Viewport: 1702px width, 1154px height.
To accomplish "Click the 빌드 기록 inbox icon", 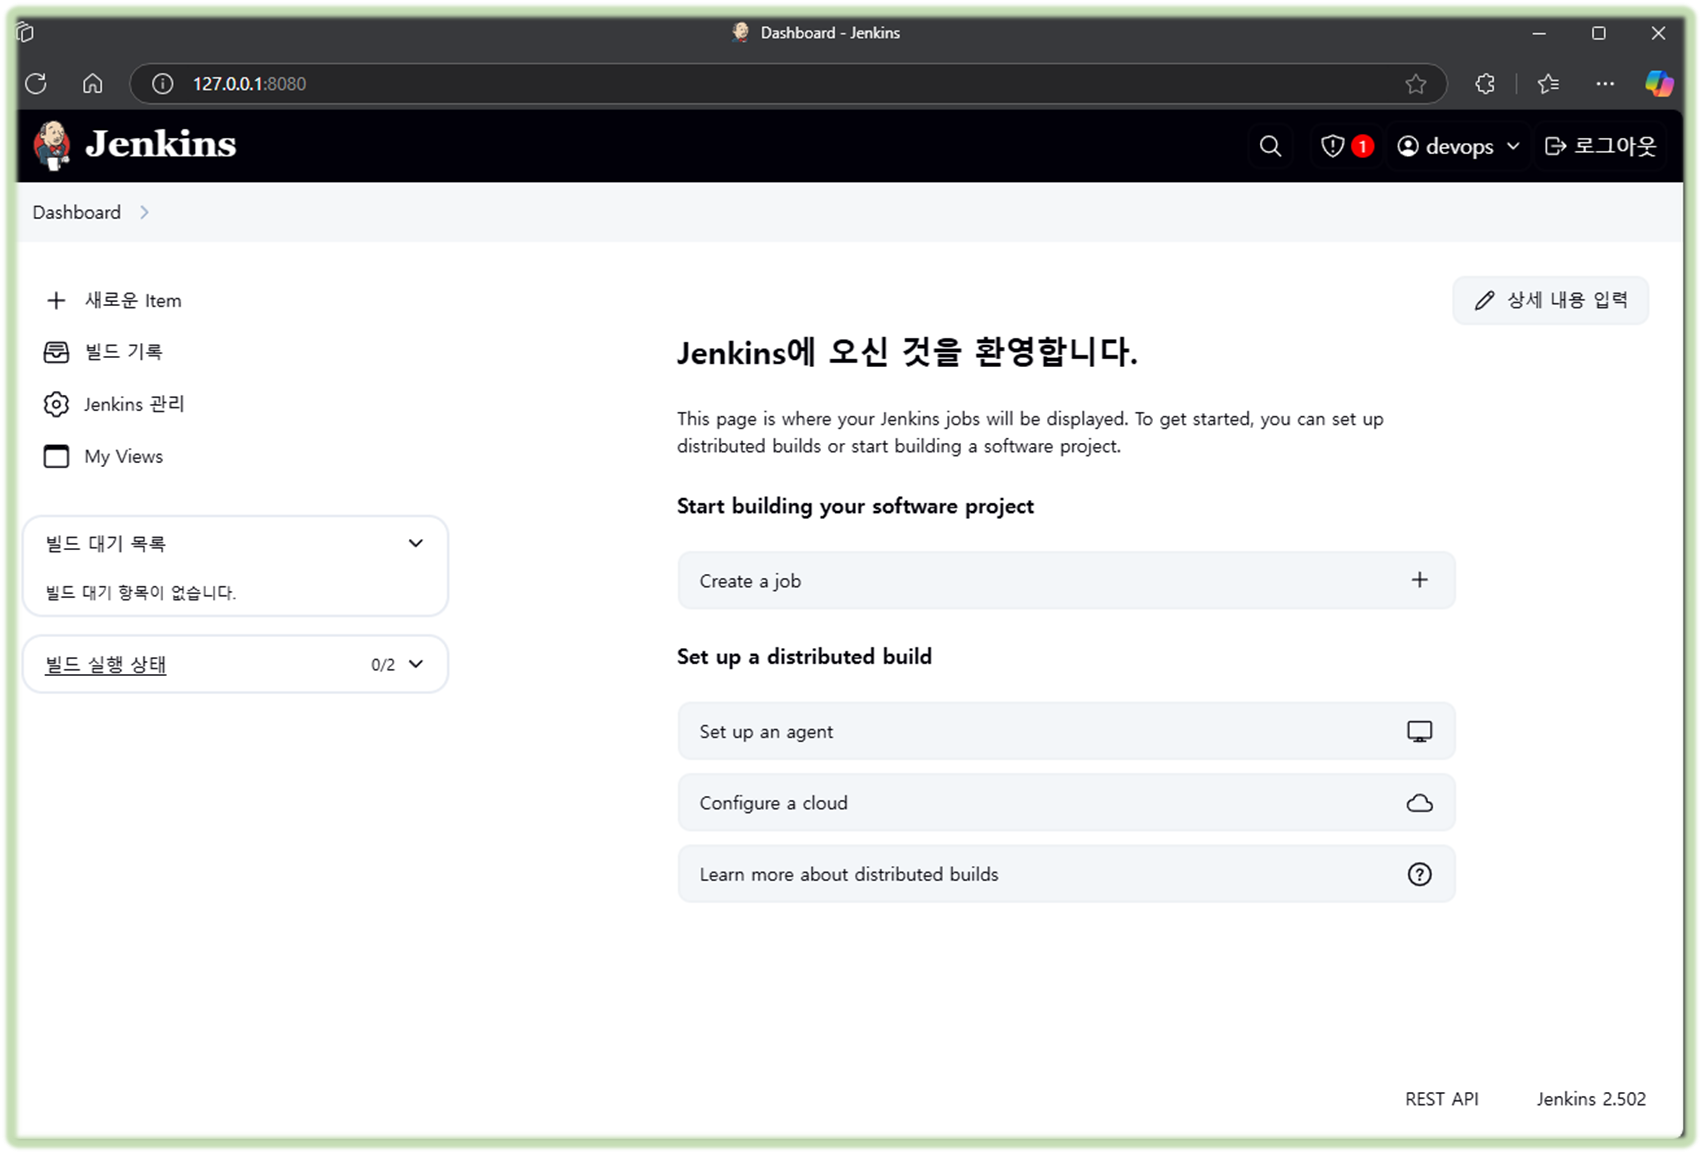I will click(x=56, y=352).
